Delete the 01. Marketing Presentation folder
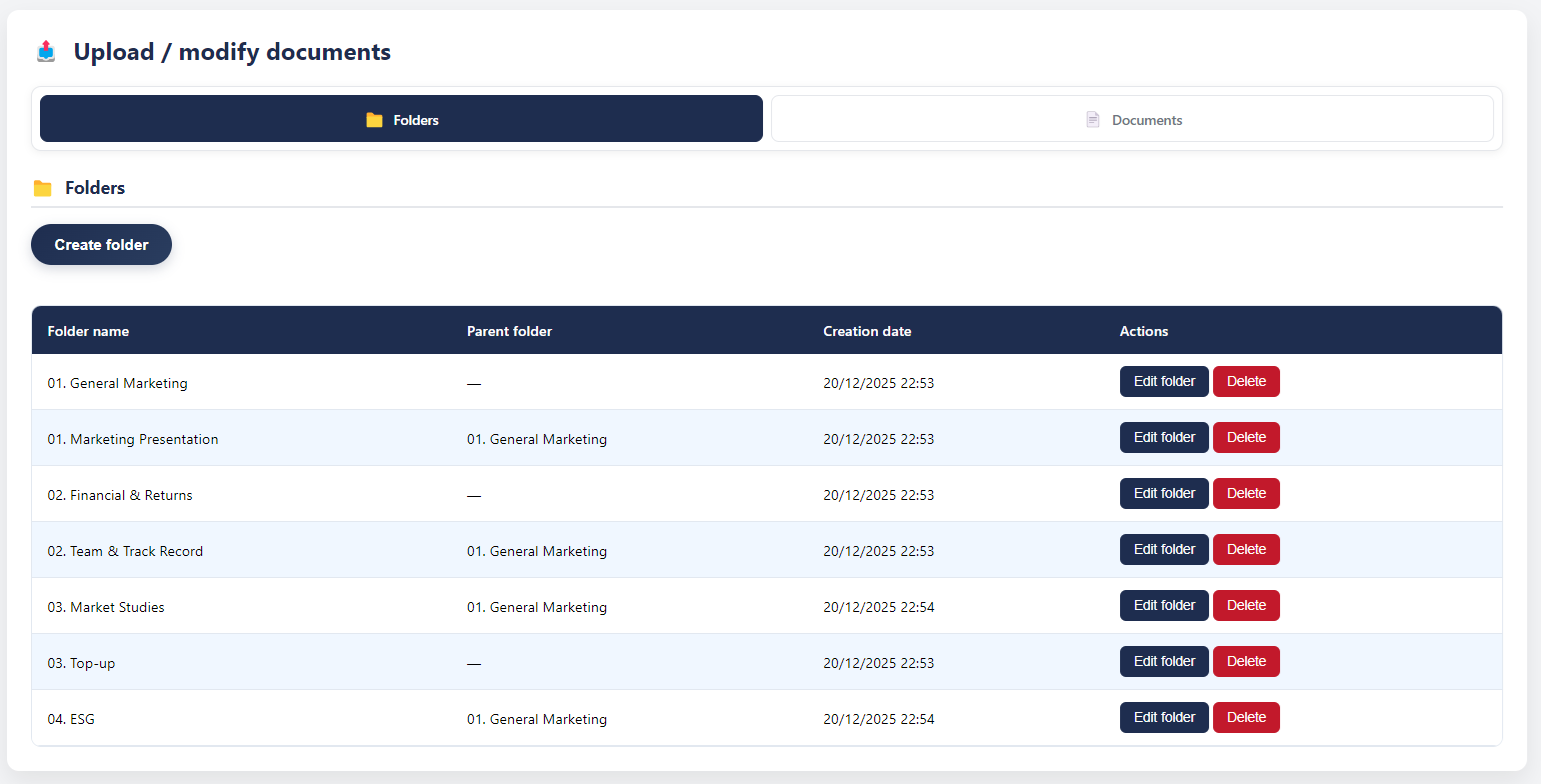This screenshot has width=1541, height=784. 1246,437
